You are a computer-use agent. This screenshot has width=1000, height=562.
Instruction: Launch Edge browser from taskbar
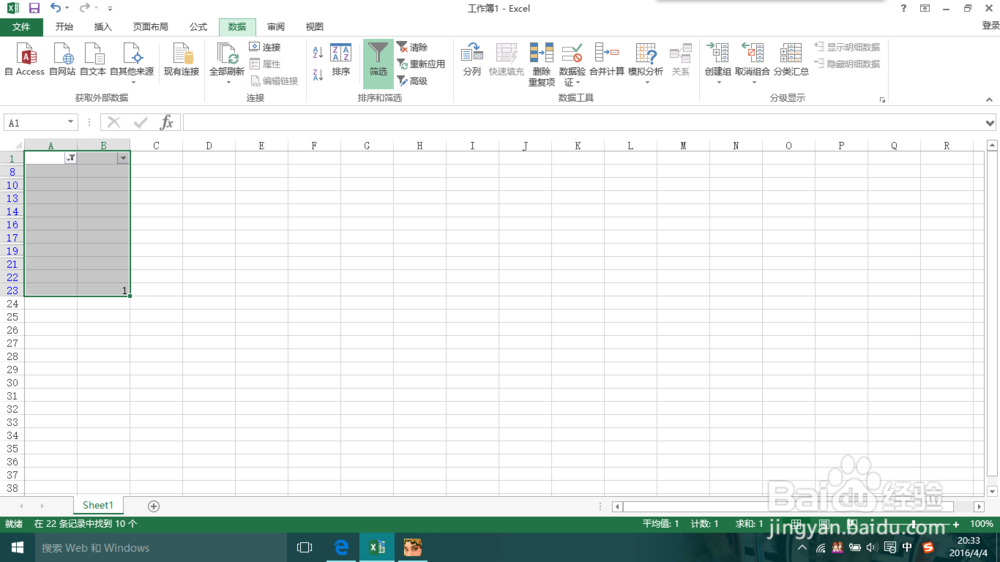coord(341,547)
